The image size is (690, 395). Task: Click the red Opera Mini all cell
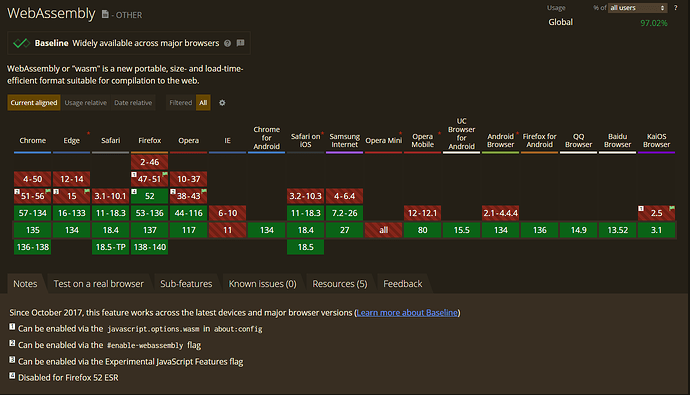pyautogui.click(x=384, y=230)
